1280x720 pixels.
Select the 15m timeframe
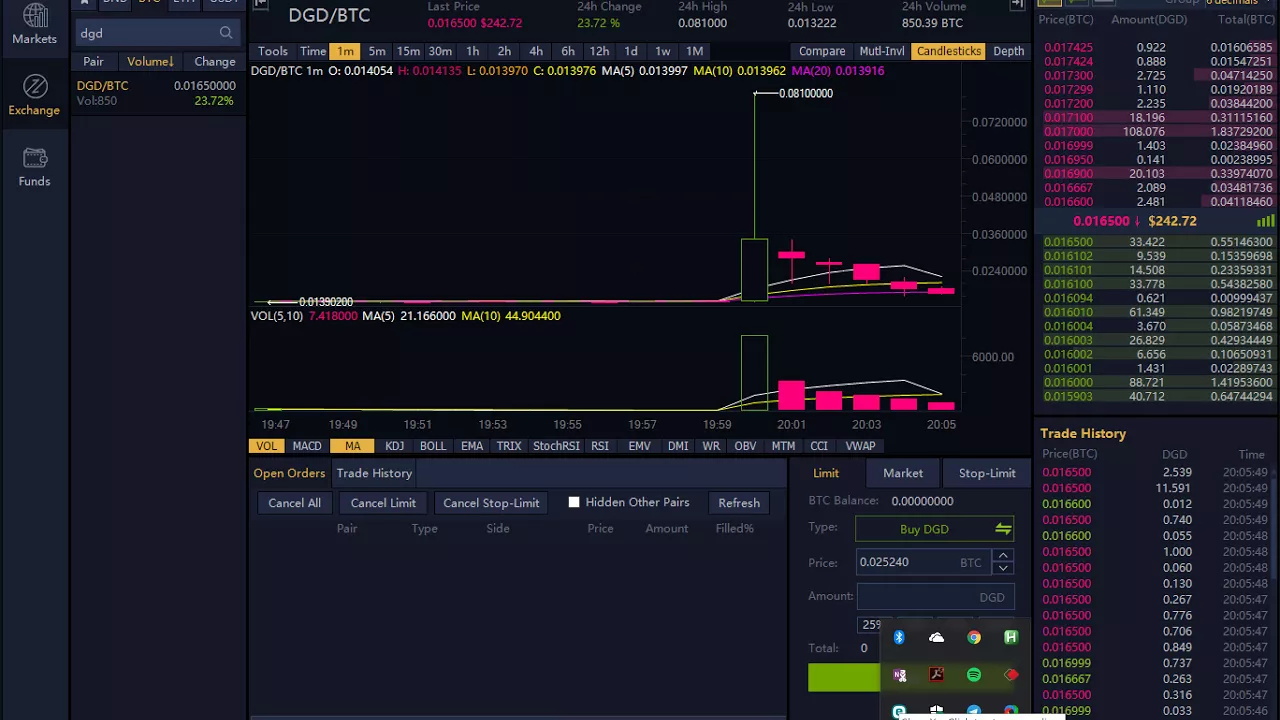point(408,51)
